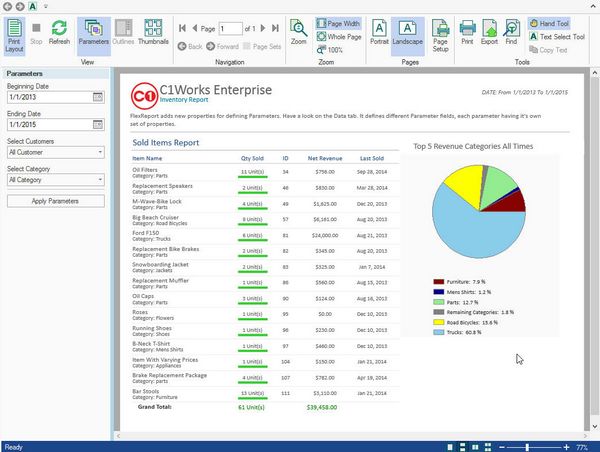Click the Furniture legend color swatch
600x452 pixels.
pos(439,282)
